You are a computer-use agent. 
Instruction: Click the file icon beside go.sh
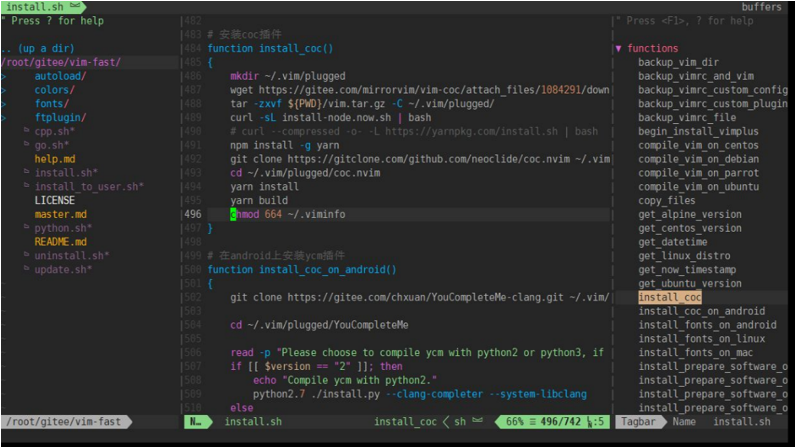[x=26, y=144]
